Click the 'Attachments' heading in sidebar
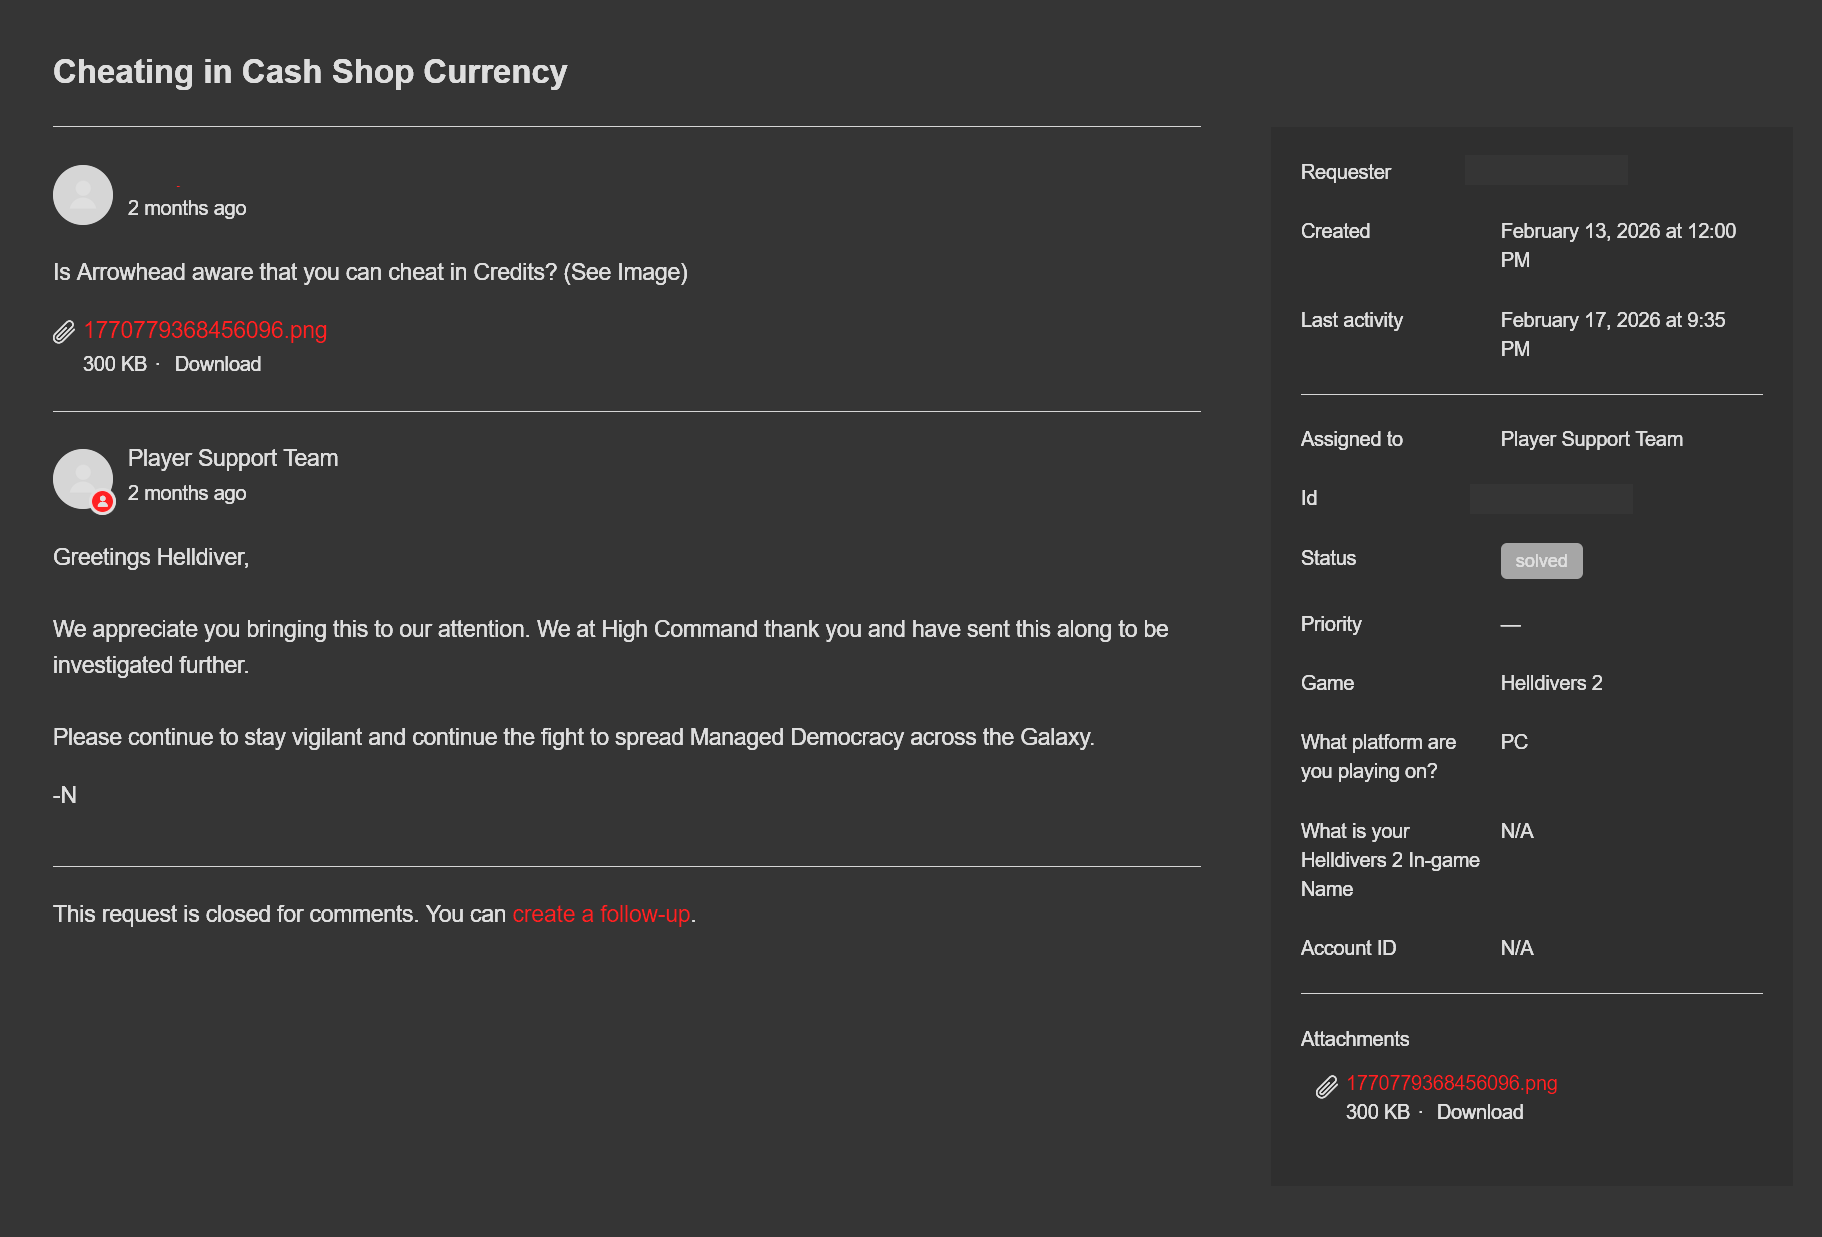 click(1355, 1039)
